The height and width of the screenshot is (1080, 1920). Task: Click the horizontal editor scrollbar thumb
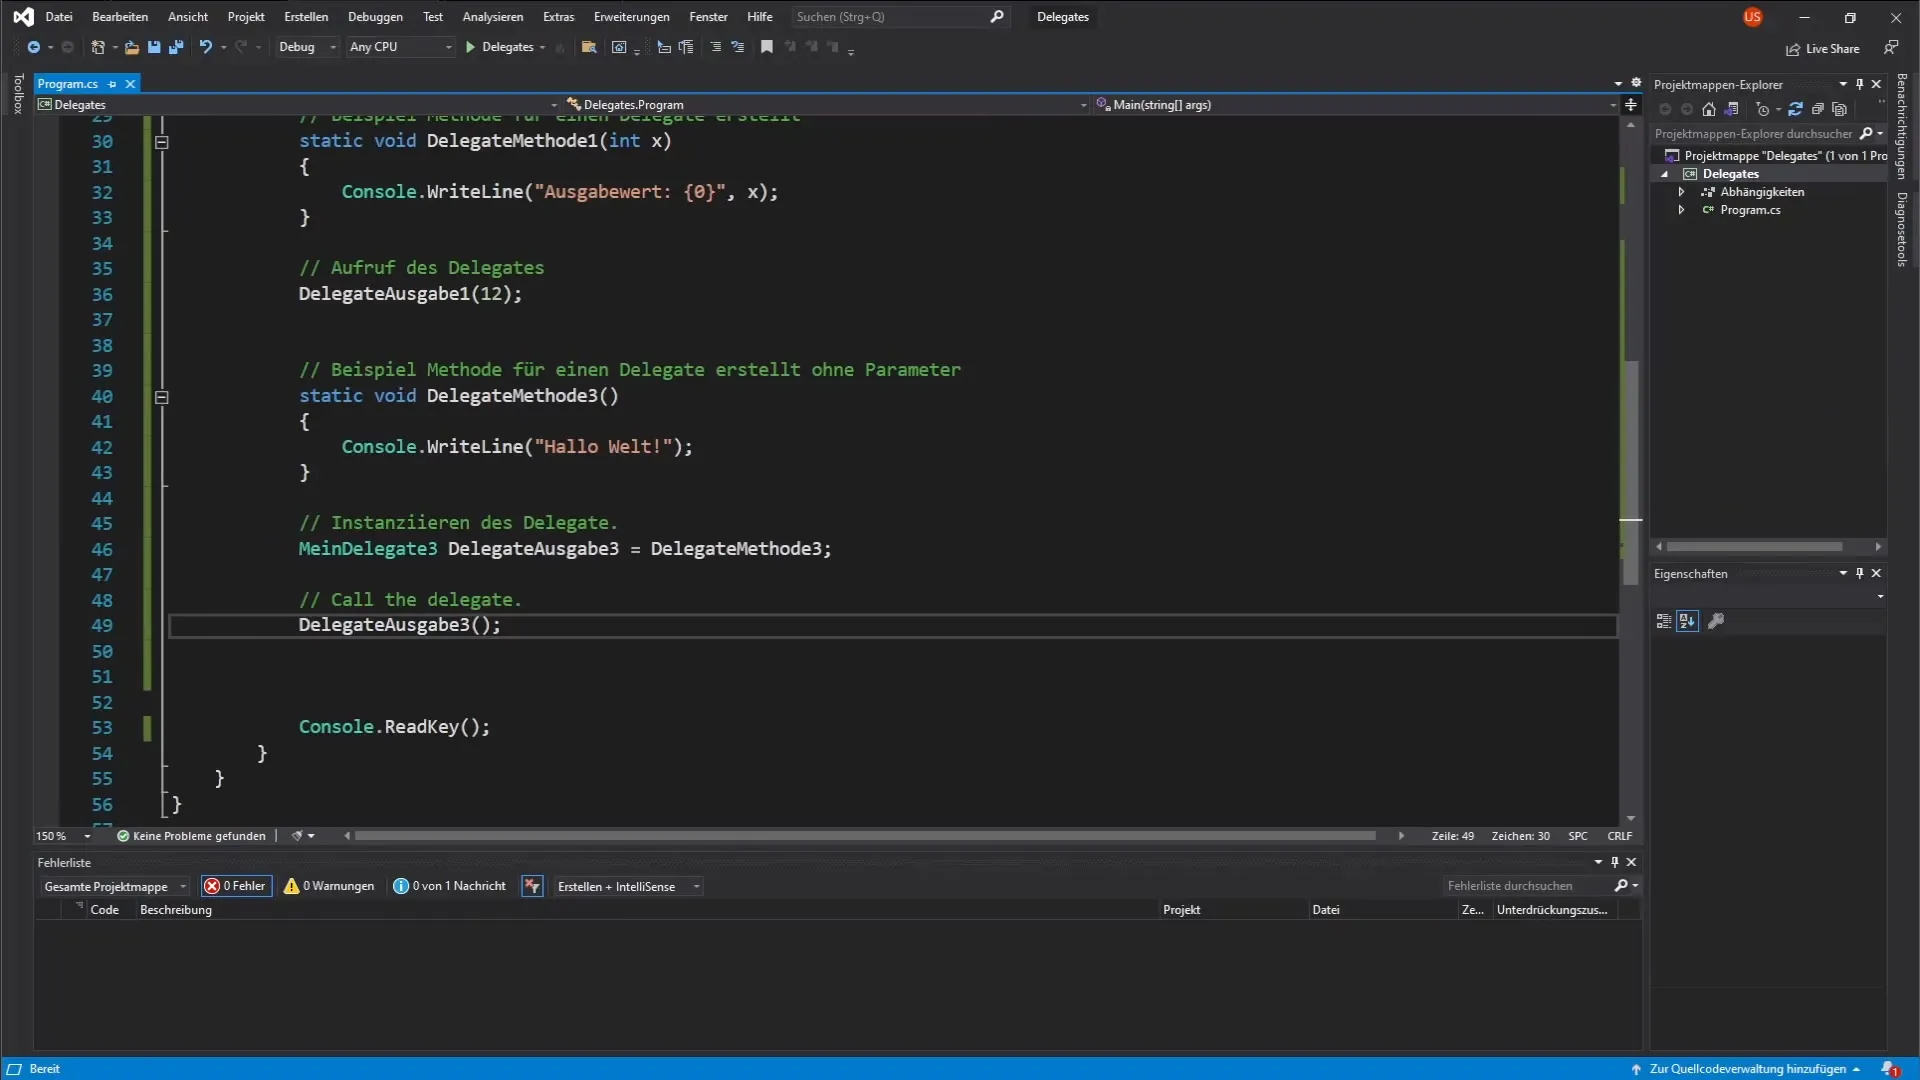pyautogui.click(x=865, y=836)
